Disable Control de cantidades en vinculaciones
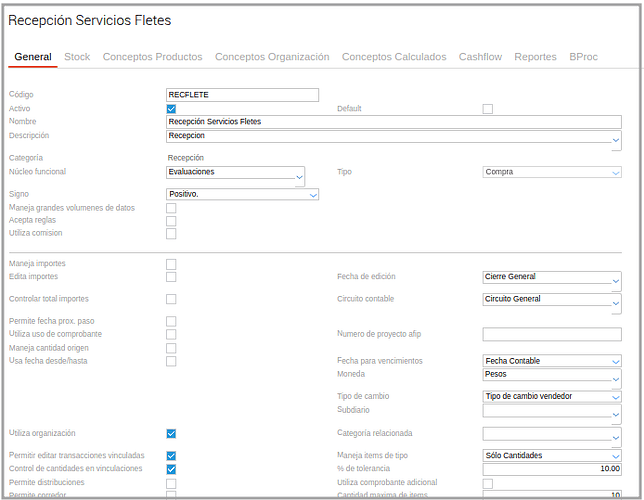Screen dimensions: 644x500 (171, 469)
